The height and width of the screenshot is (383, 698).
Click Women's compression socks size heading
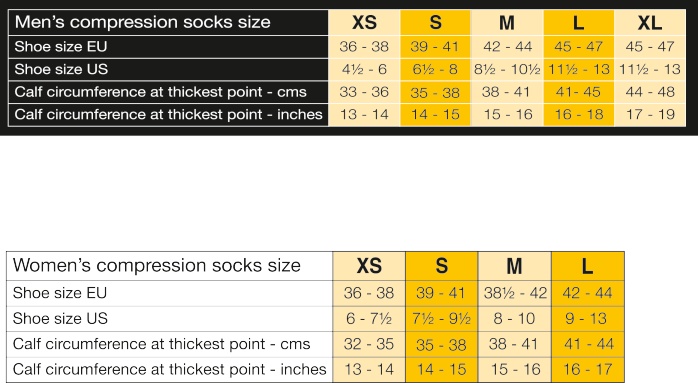157,265
